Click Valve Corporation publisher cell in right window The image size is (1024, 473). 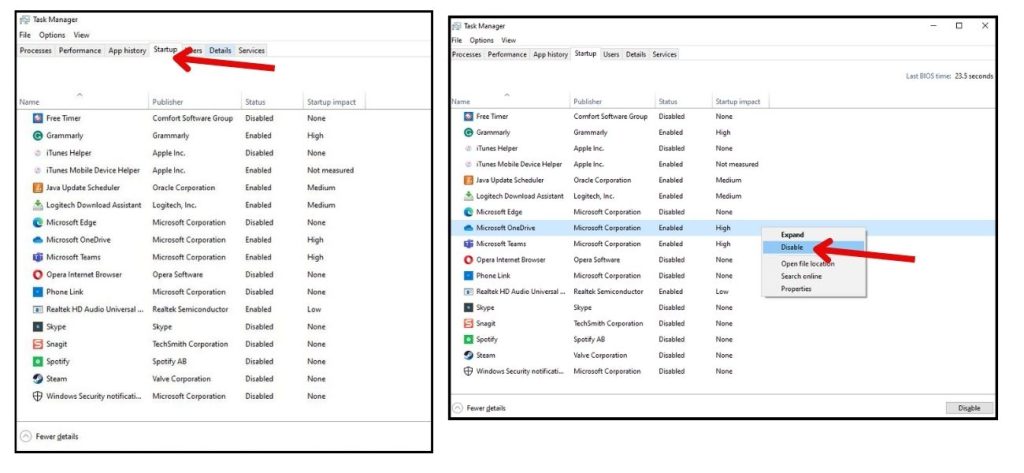click(600, 355)
